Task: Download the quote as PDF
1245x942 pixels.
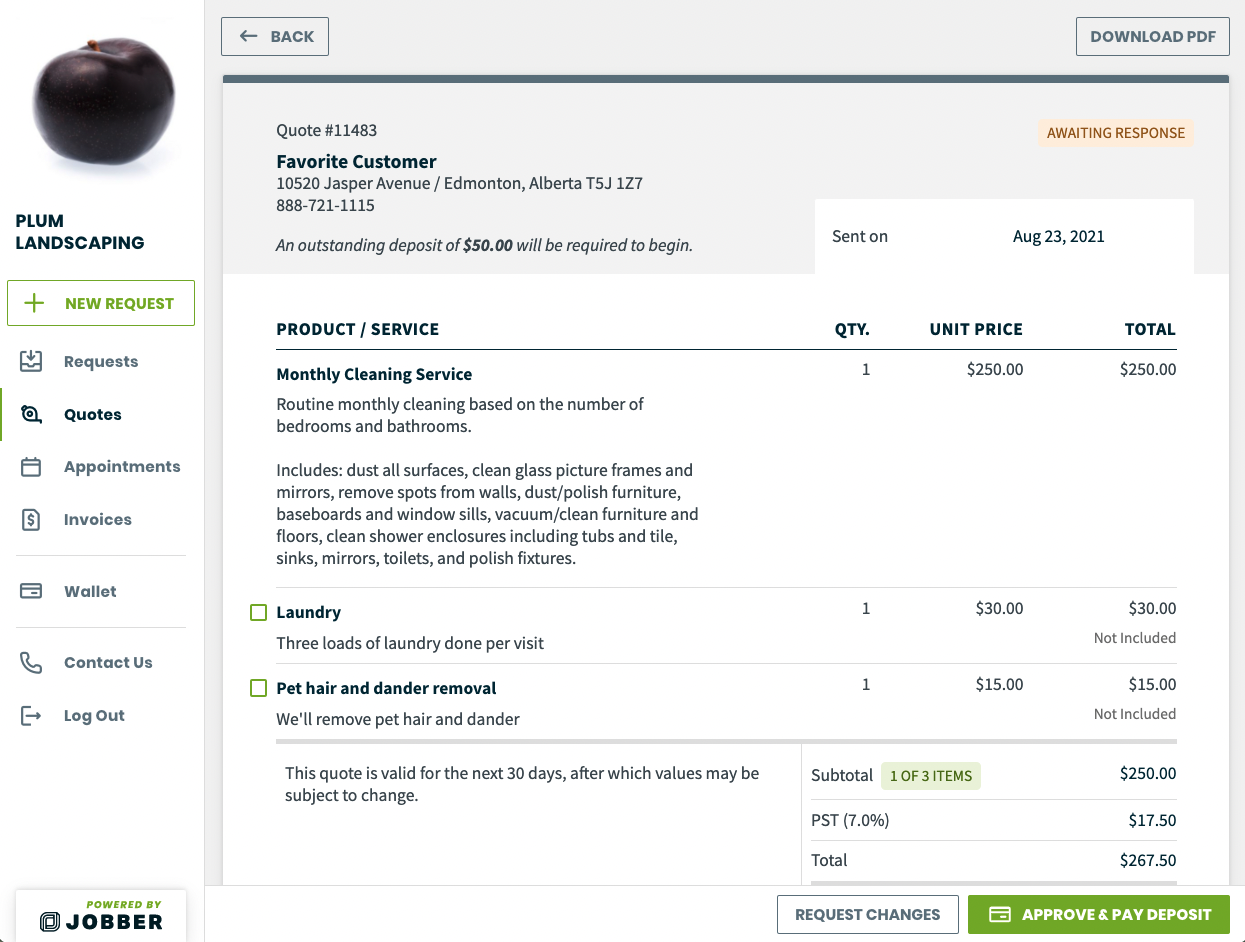Action: tap(1153, 37)
